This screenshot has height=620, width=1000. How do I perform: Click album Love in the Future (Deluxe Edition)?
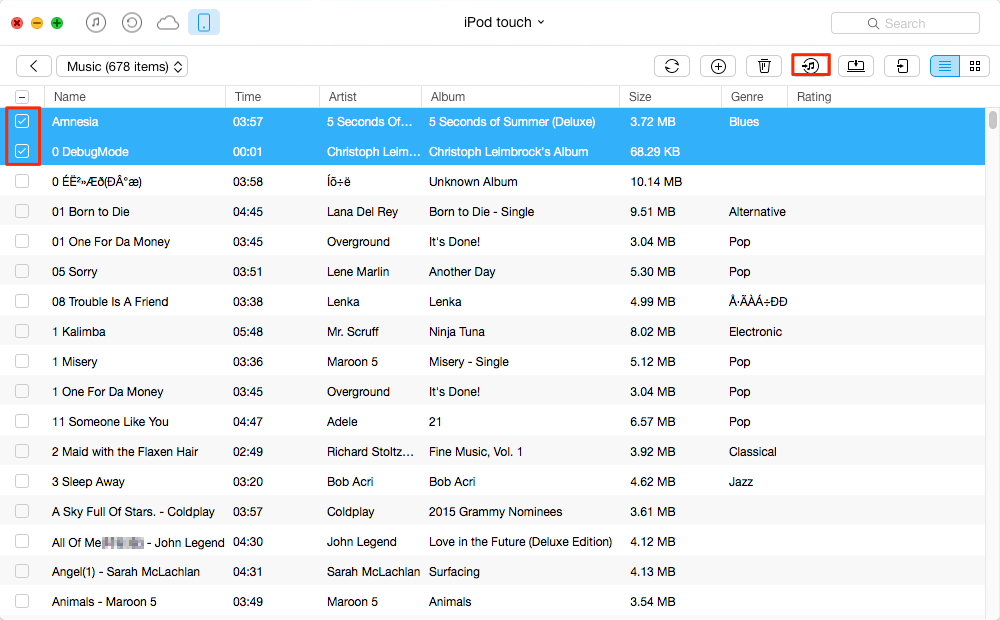[520, 542]
